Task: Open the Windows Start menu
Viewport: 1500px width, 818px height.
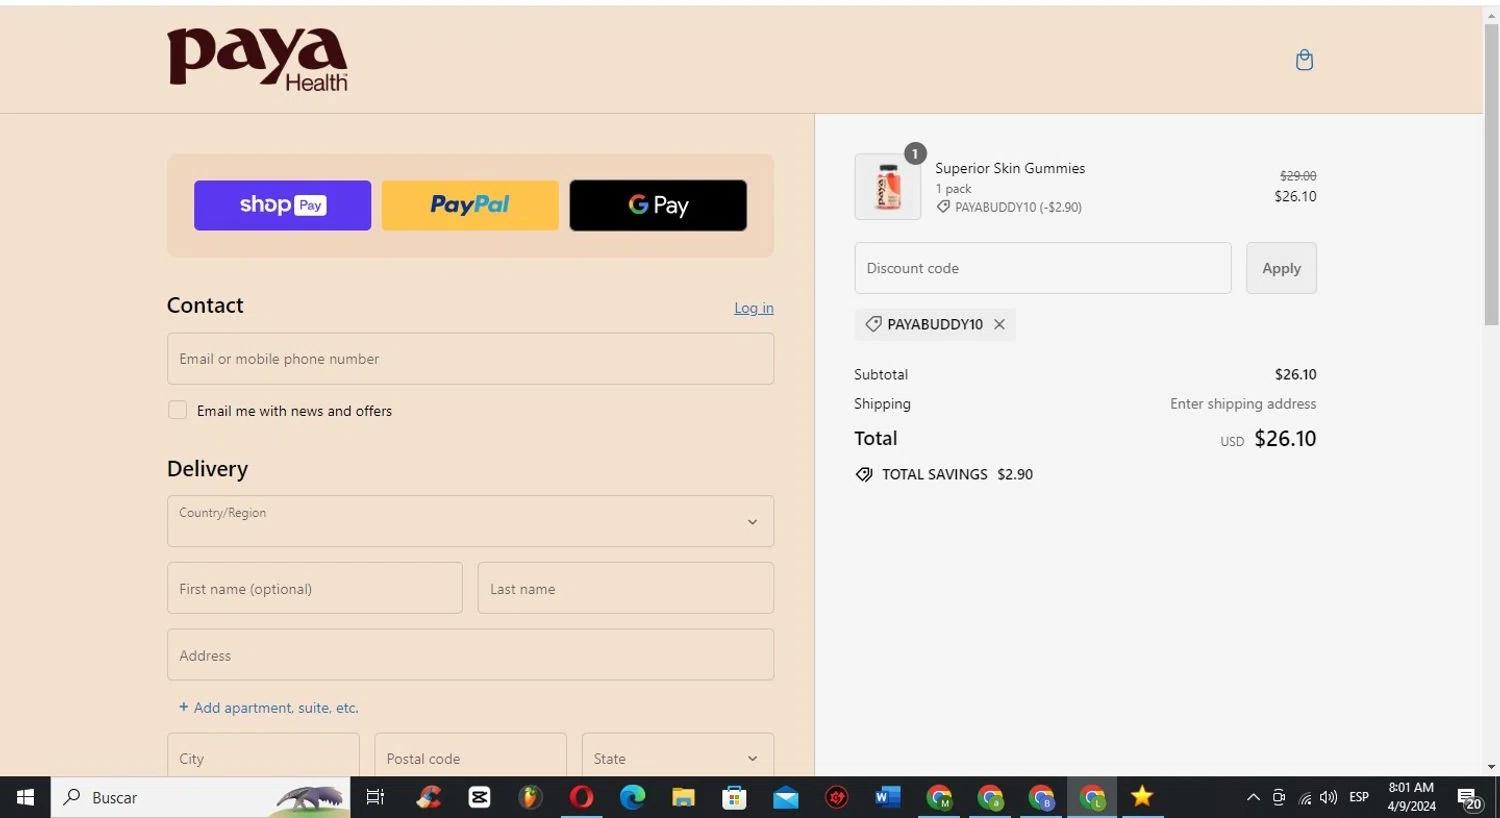Action: coord(25,797)
